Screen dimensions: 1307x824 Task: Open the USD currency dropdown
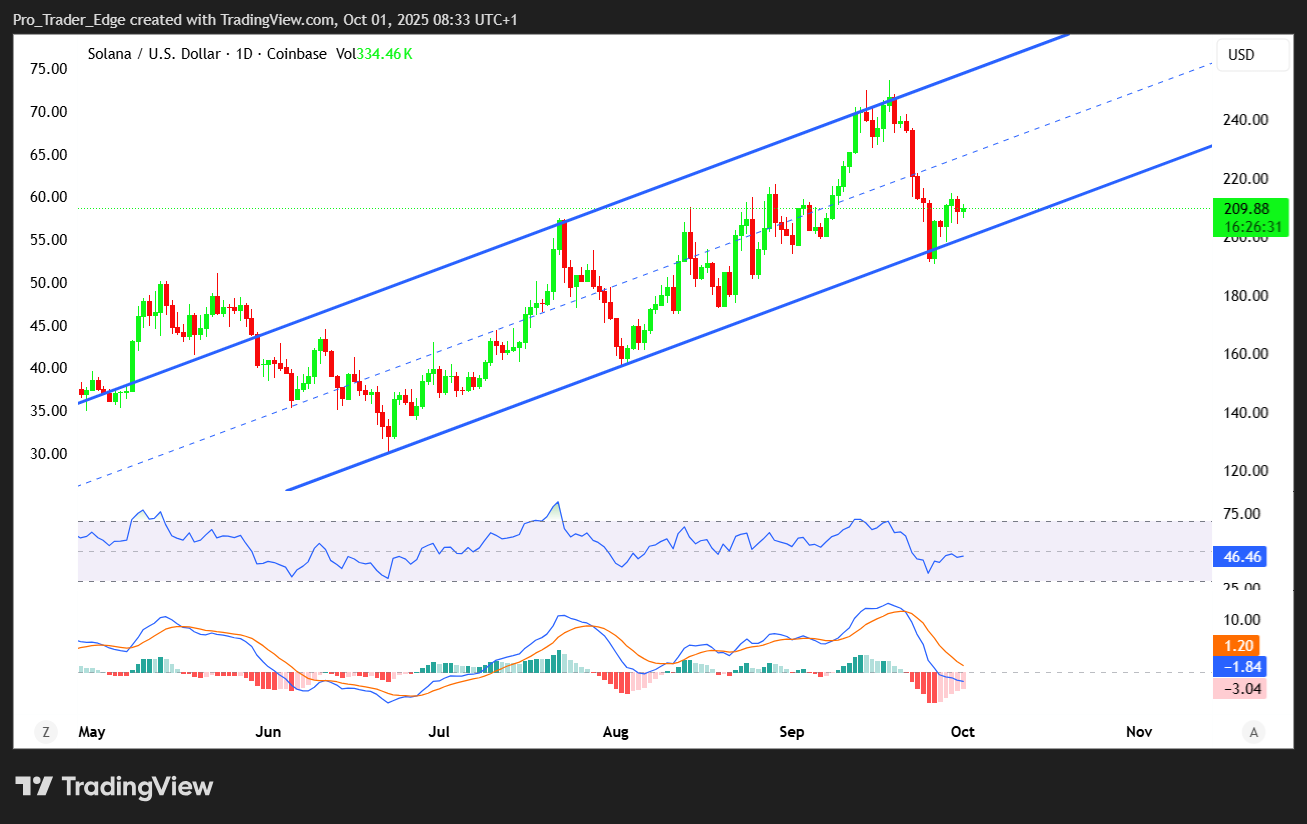coord(1252,55)
